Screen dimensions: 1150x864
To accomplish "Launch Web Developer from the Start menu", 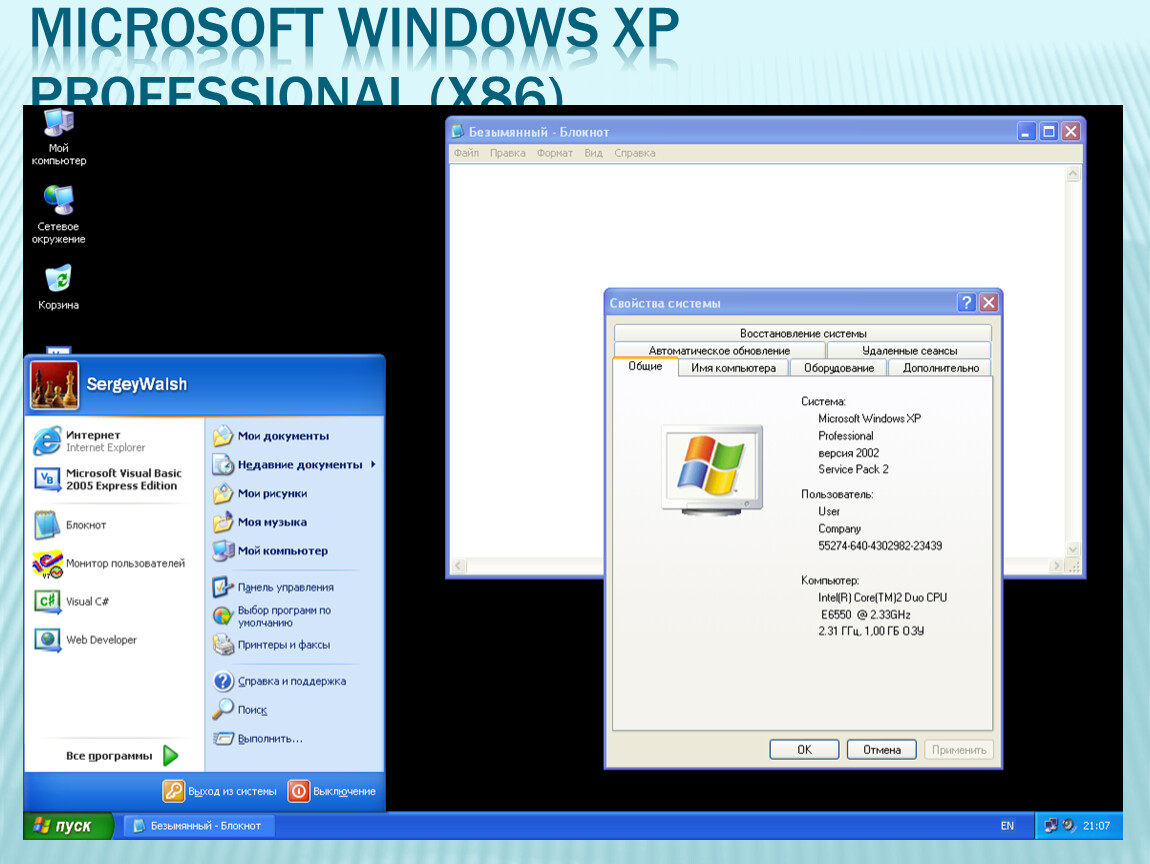I will [85, 640].
